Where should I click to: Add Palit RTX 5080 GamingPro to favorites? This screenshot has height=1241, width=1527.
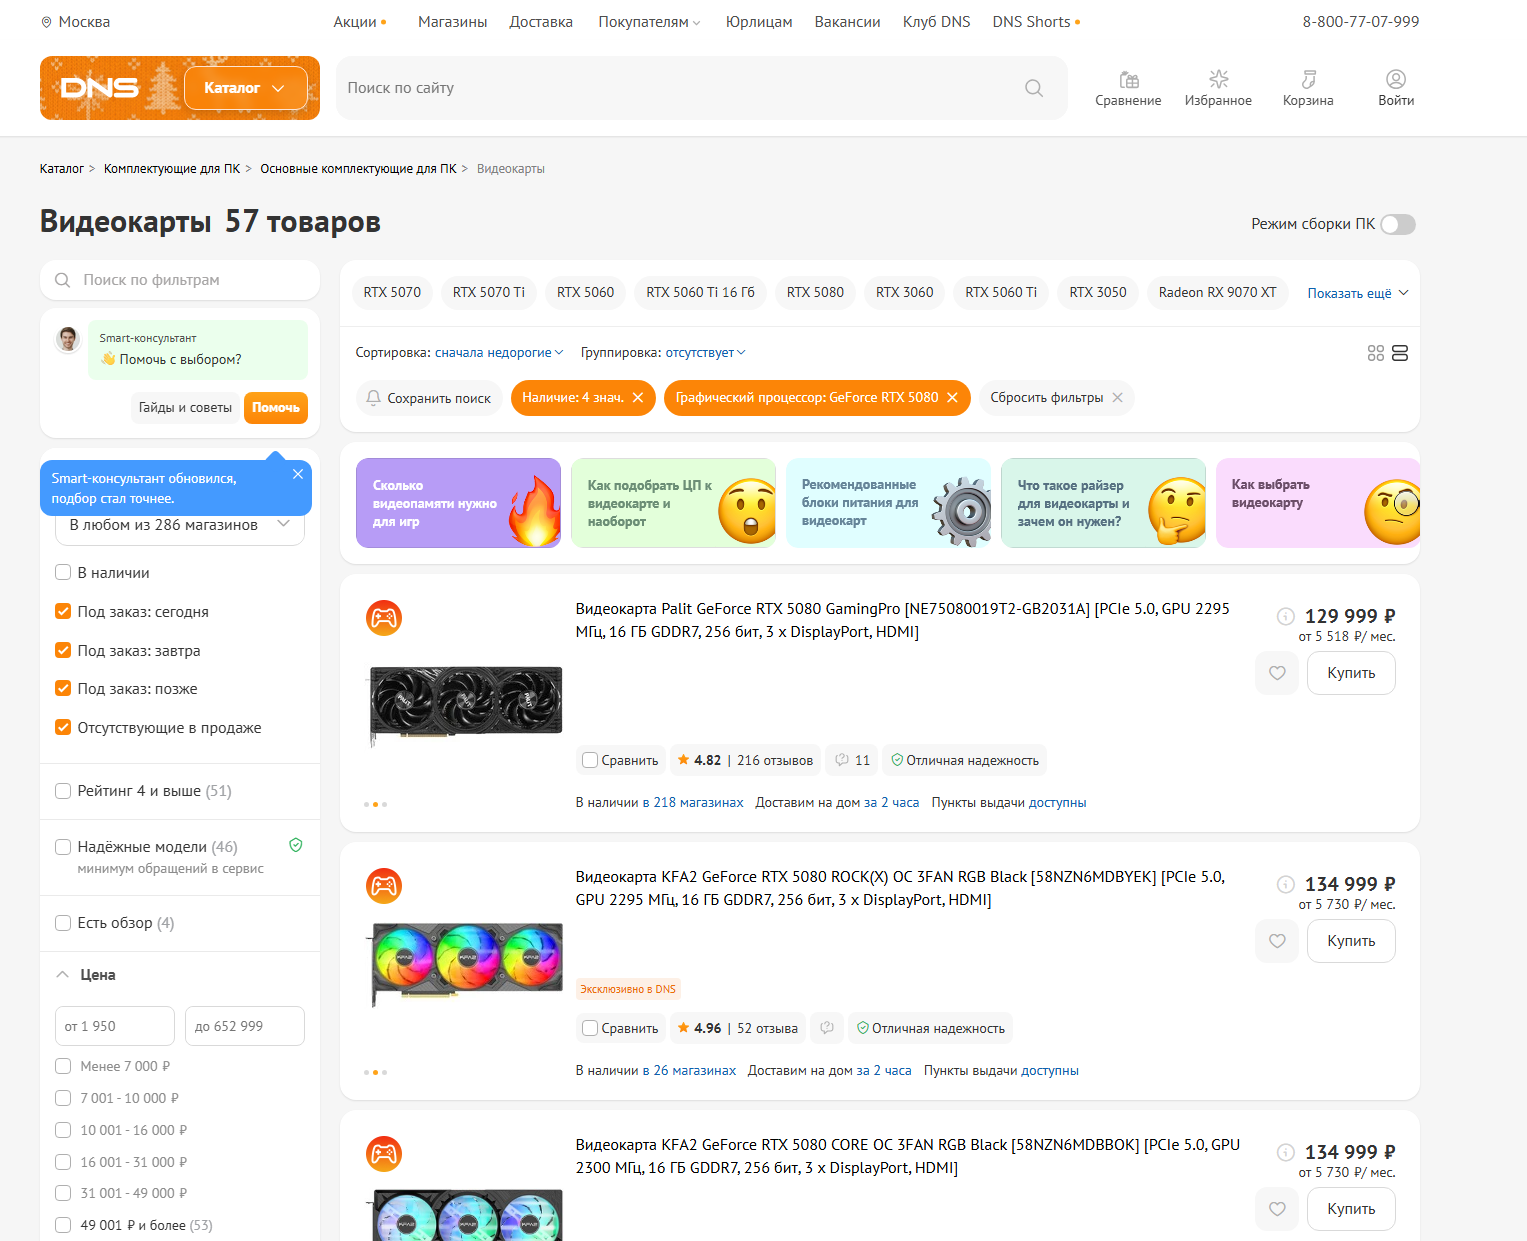tap(1277, 673)
